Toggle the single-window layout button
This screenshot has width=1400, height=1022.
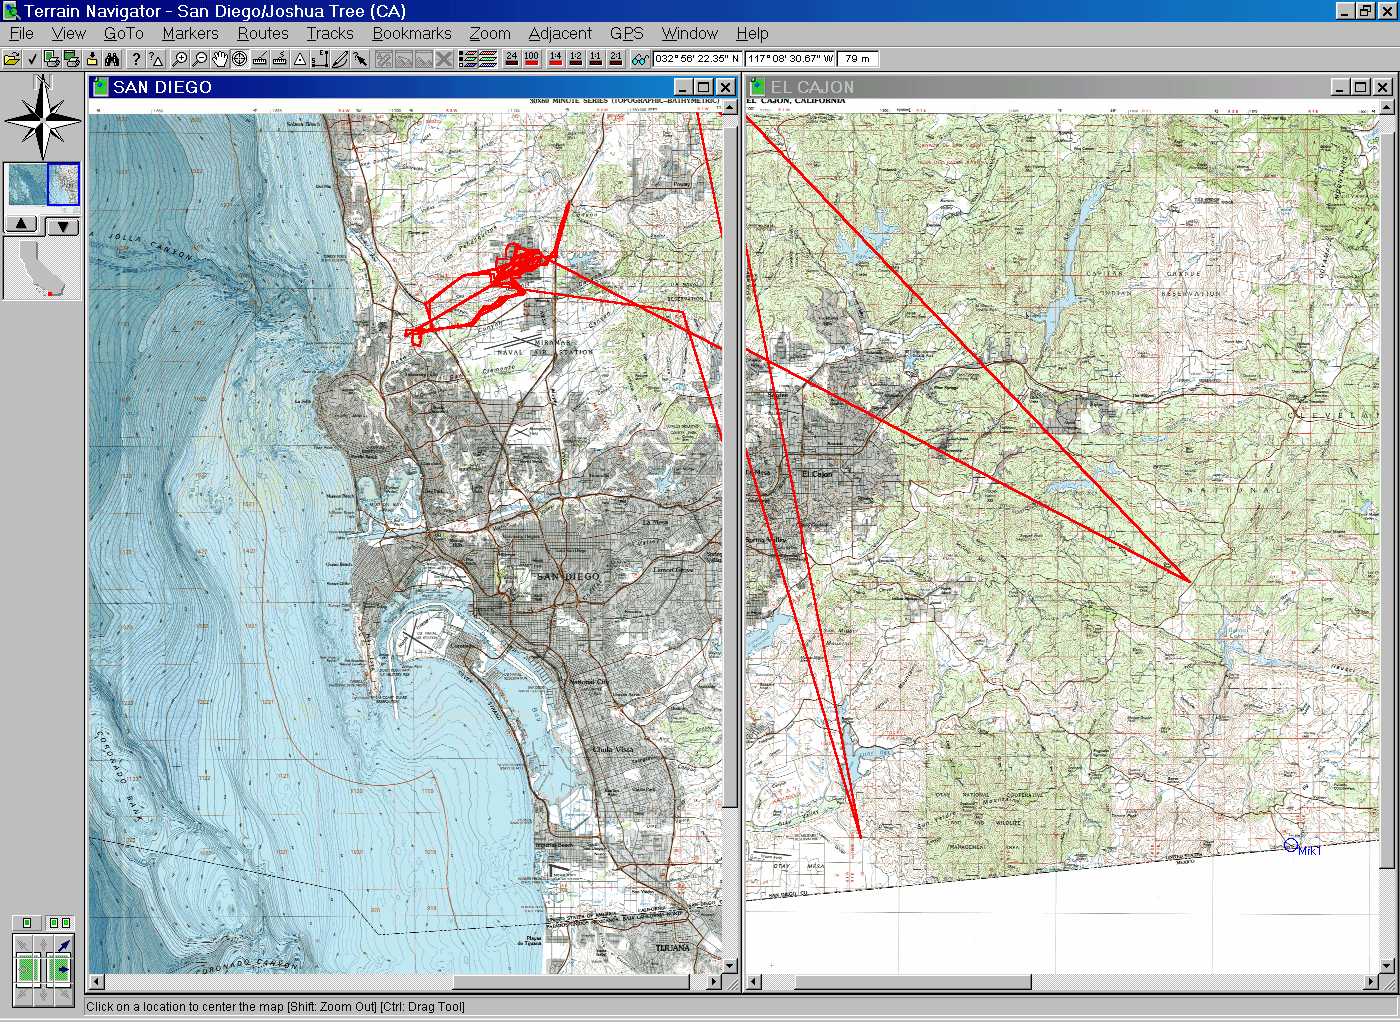(x=27, y=922)
